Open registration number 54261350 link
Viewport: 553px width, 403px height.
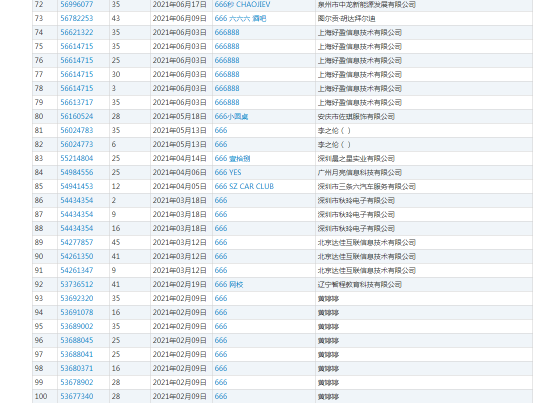click(x=77, y=256)
